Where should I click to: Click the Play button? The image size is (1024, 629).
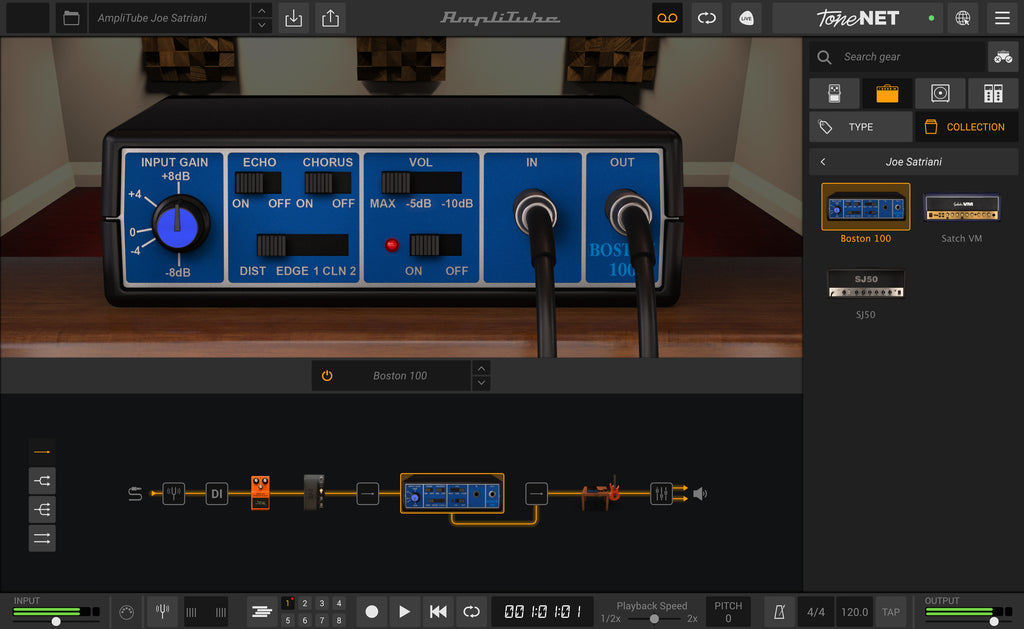click(x=404, y=611)
